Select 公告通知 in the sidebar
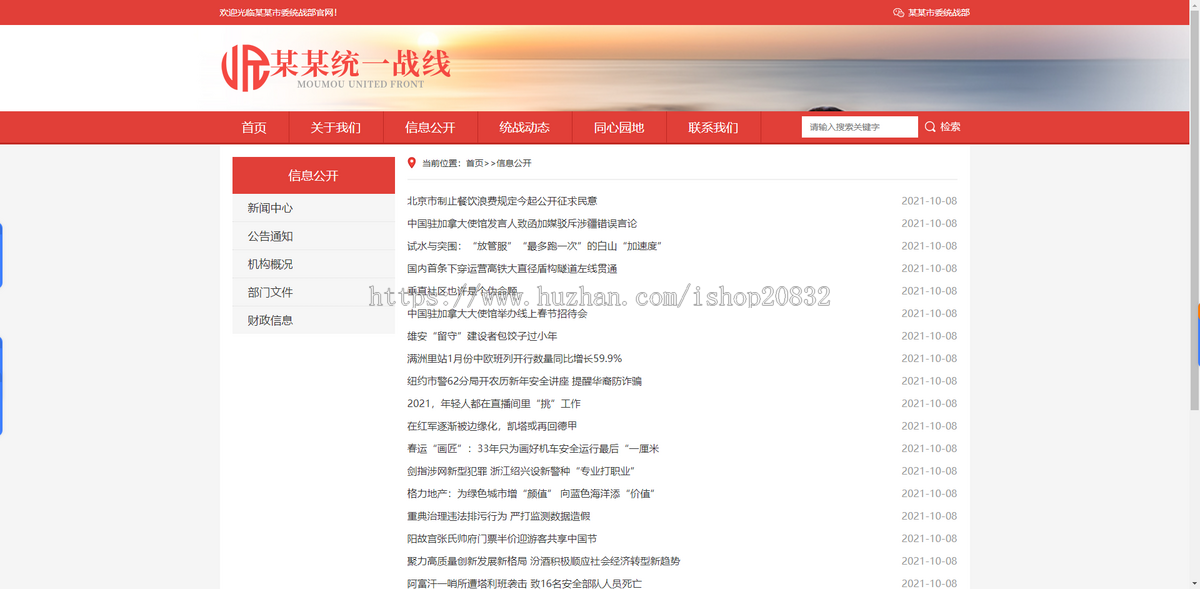Image resolution: width=1200 pixels, height=589 pixels. tap(314, 236)
